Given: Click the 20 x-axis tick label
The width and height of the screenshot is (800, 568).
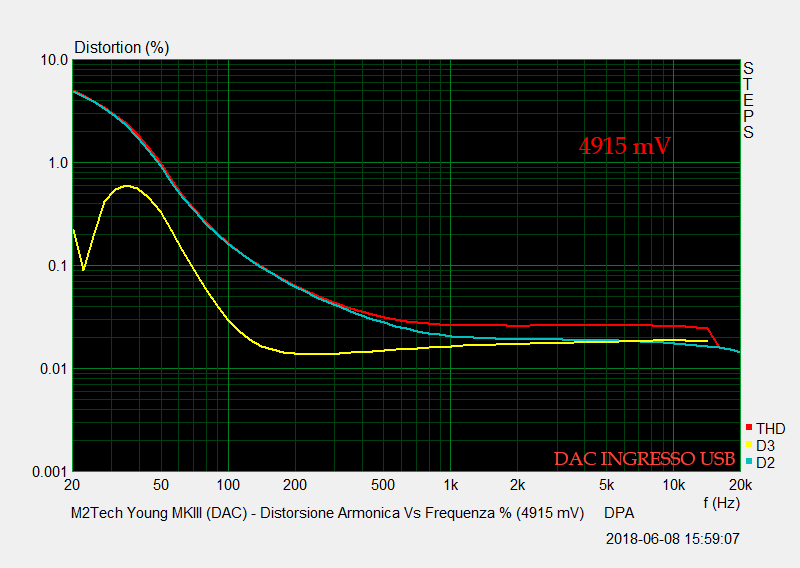Looking at the screenshot, I should [x=72, y=485].
